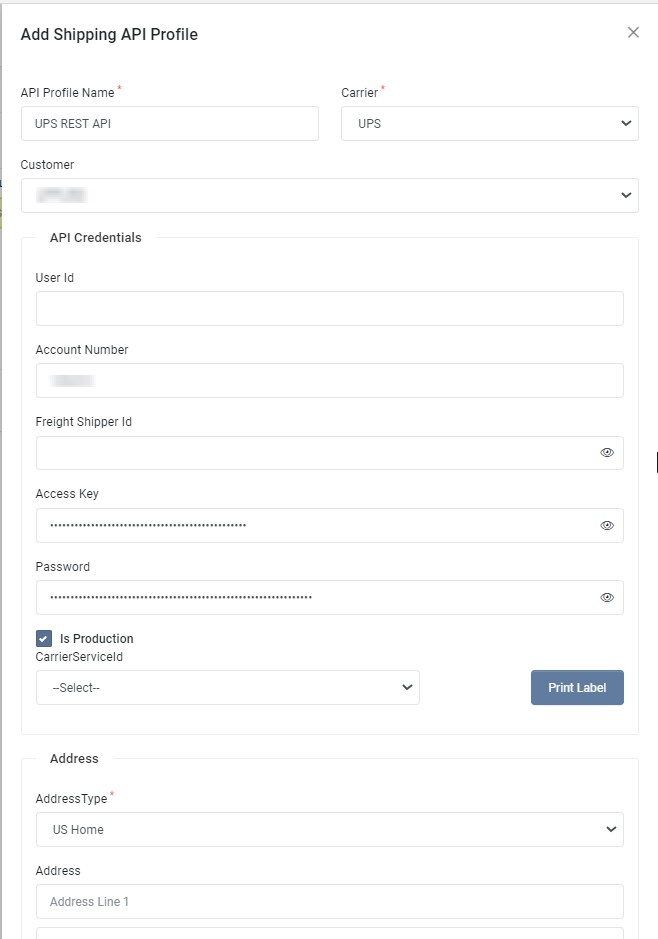Expand the Customer dropdown
This screenshot has width=658, height=939.
pyautogui.click(x=329, y=195)
